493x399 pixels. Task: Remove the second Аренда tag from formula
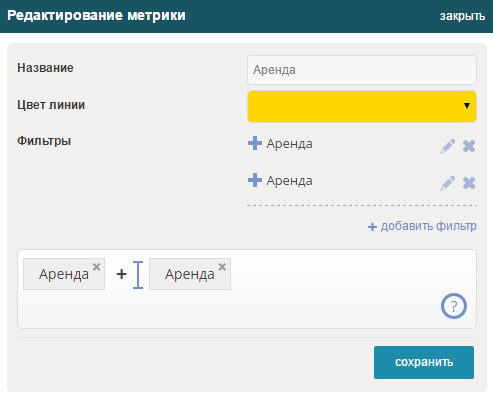click(222, 267)
